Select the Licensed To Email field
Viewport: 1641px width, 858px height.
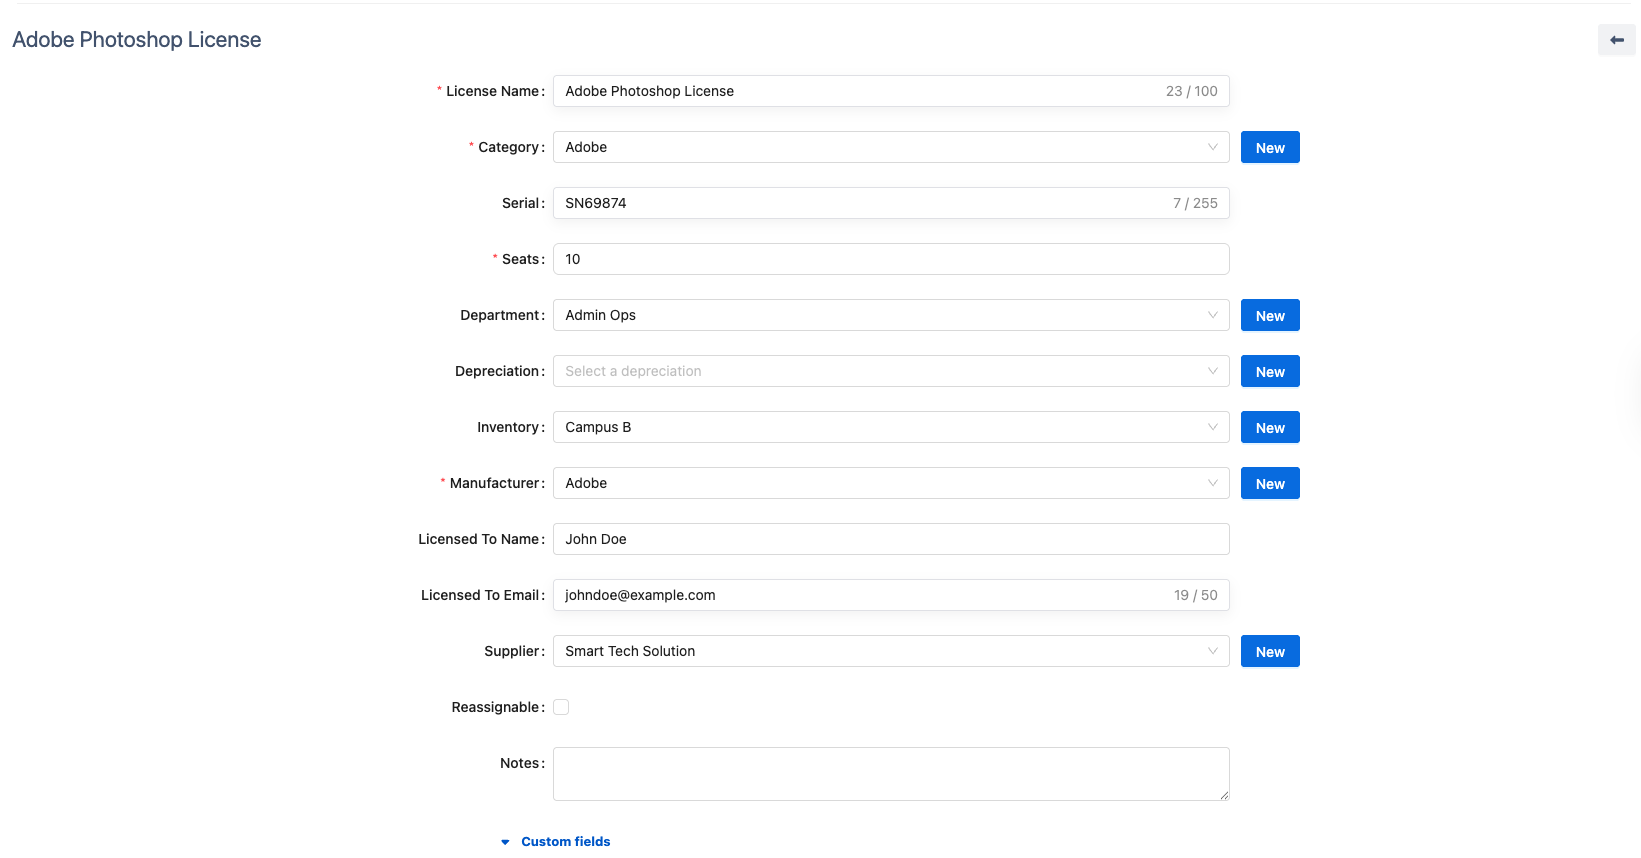(860, 595)
